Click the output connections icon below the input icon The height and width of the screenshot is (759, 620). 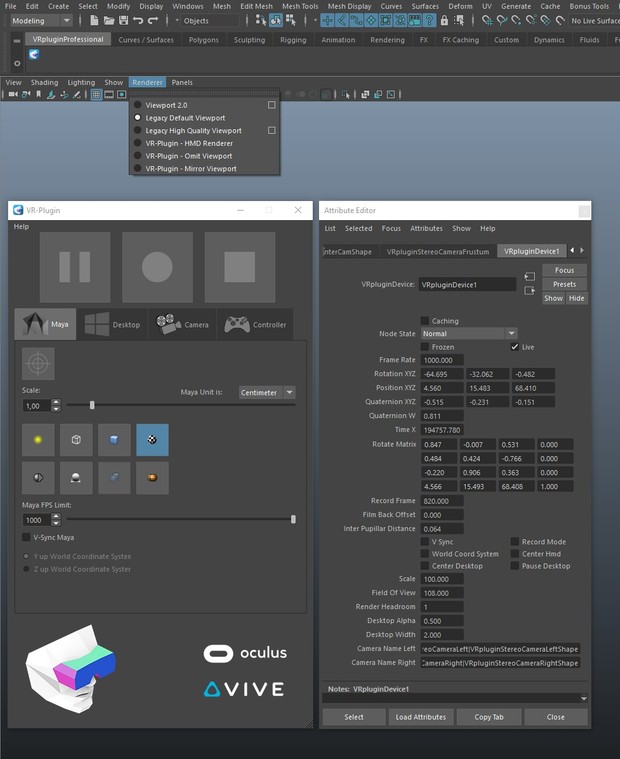pos(530,290)
